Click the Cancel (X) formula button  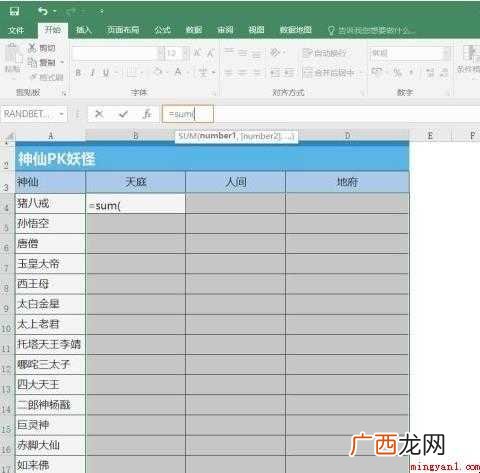[99, 114]
